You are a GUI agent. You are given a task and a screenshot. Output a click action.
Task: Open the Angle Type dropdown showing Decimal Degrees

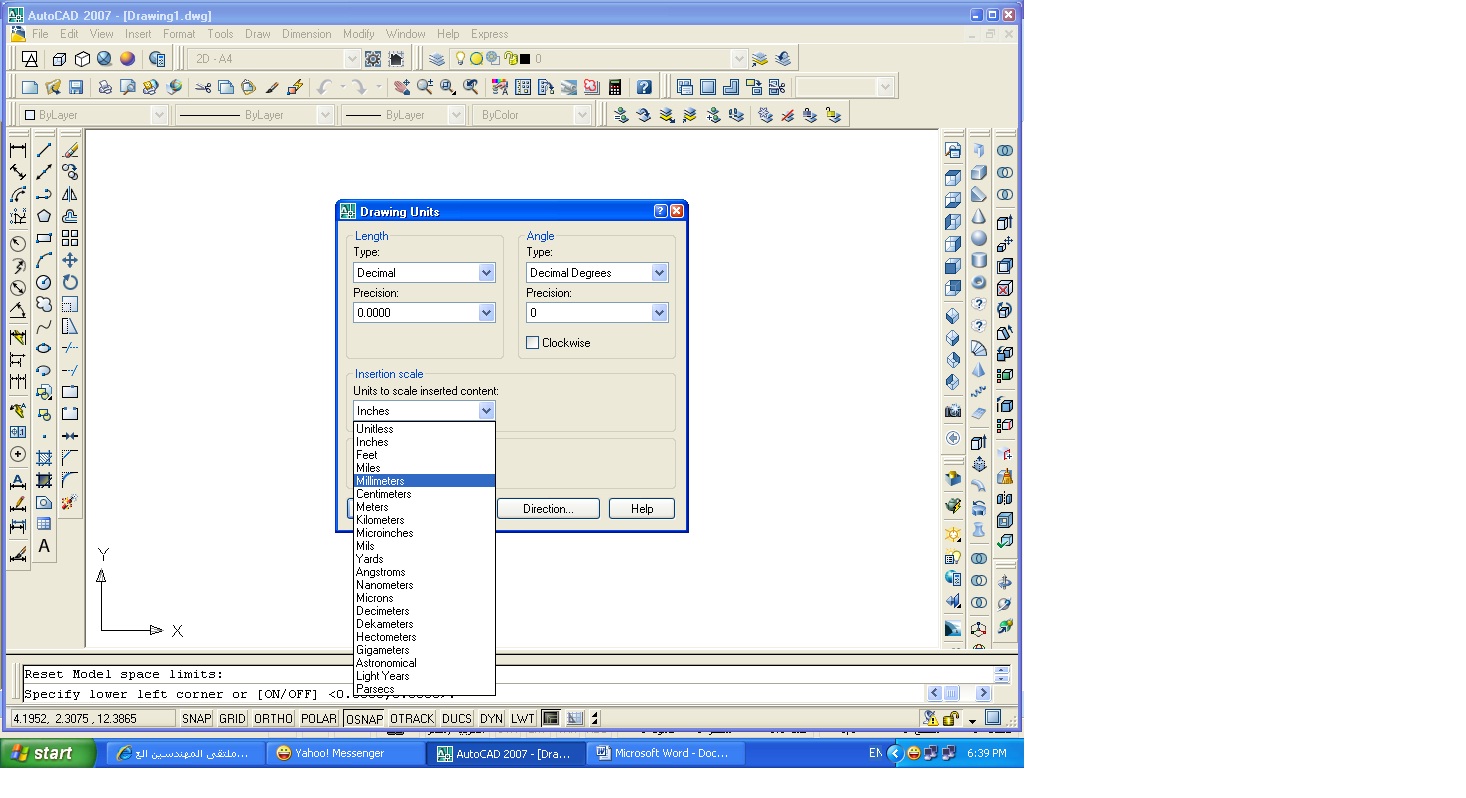pyautogui.click(x=597, y=272)
